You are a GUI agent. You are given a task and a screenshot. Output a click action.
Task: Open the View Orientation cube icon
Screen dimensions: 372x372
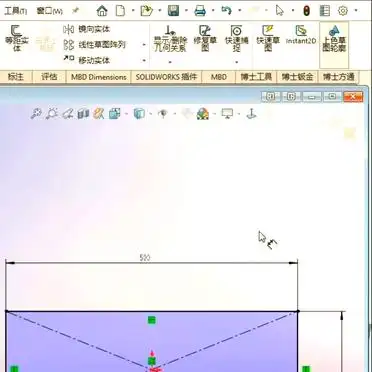[114, 114]
